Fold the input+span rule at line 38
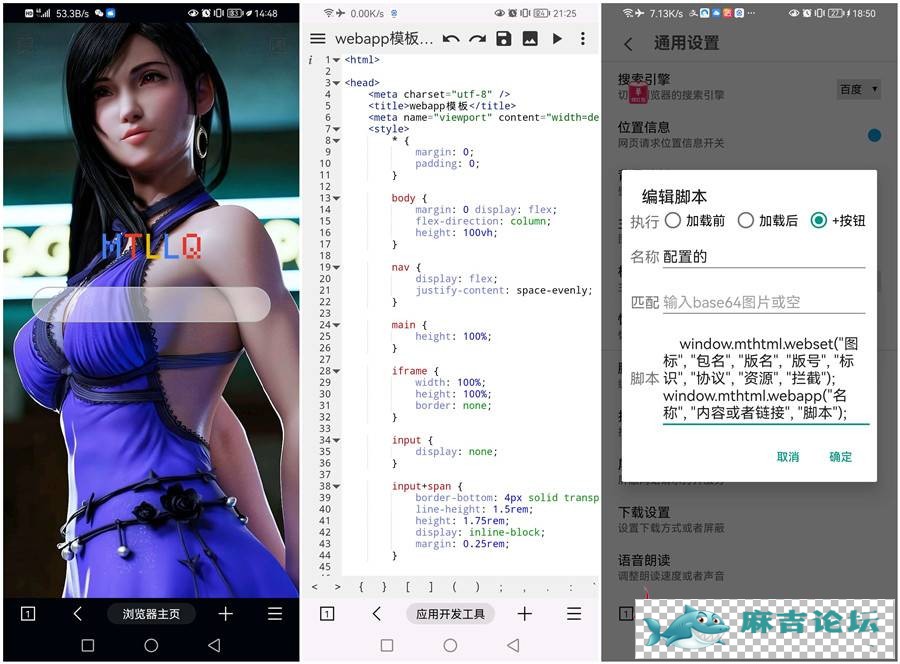Viewport: 900px width, 664px height. tap(336, 486)
